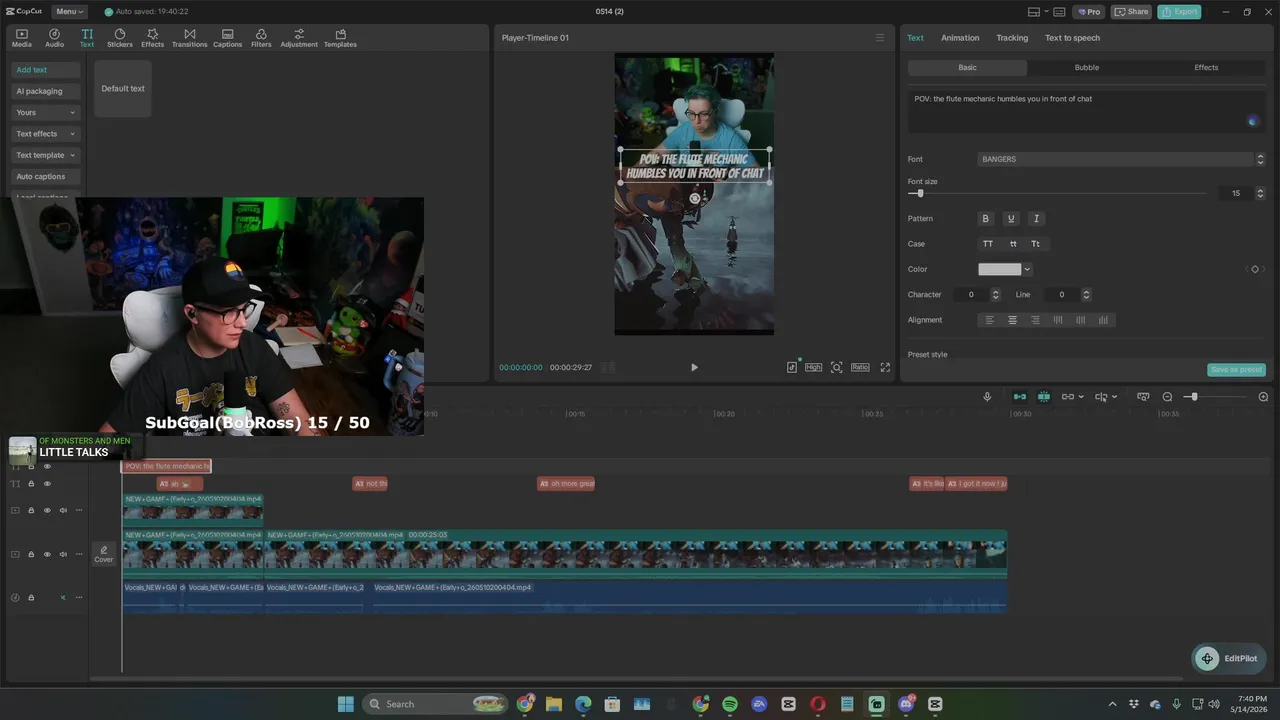Switch to the Animation tab
Image resolution: width=1280 pixels, height=720 pixels.
(960, 38)
